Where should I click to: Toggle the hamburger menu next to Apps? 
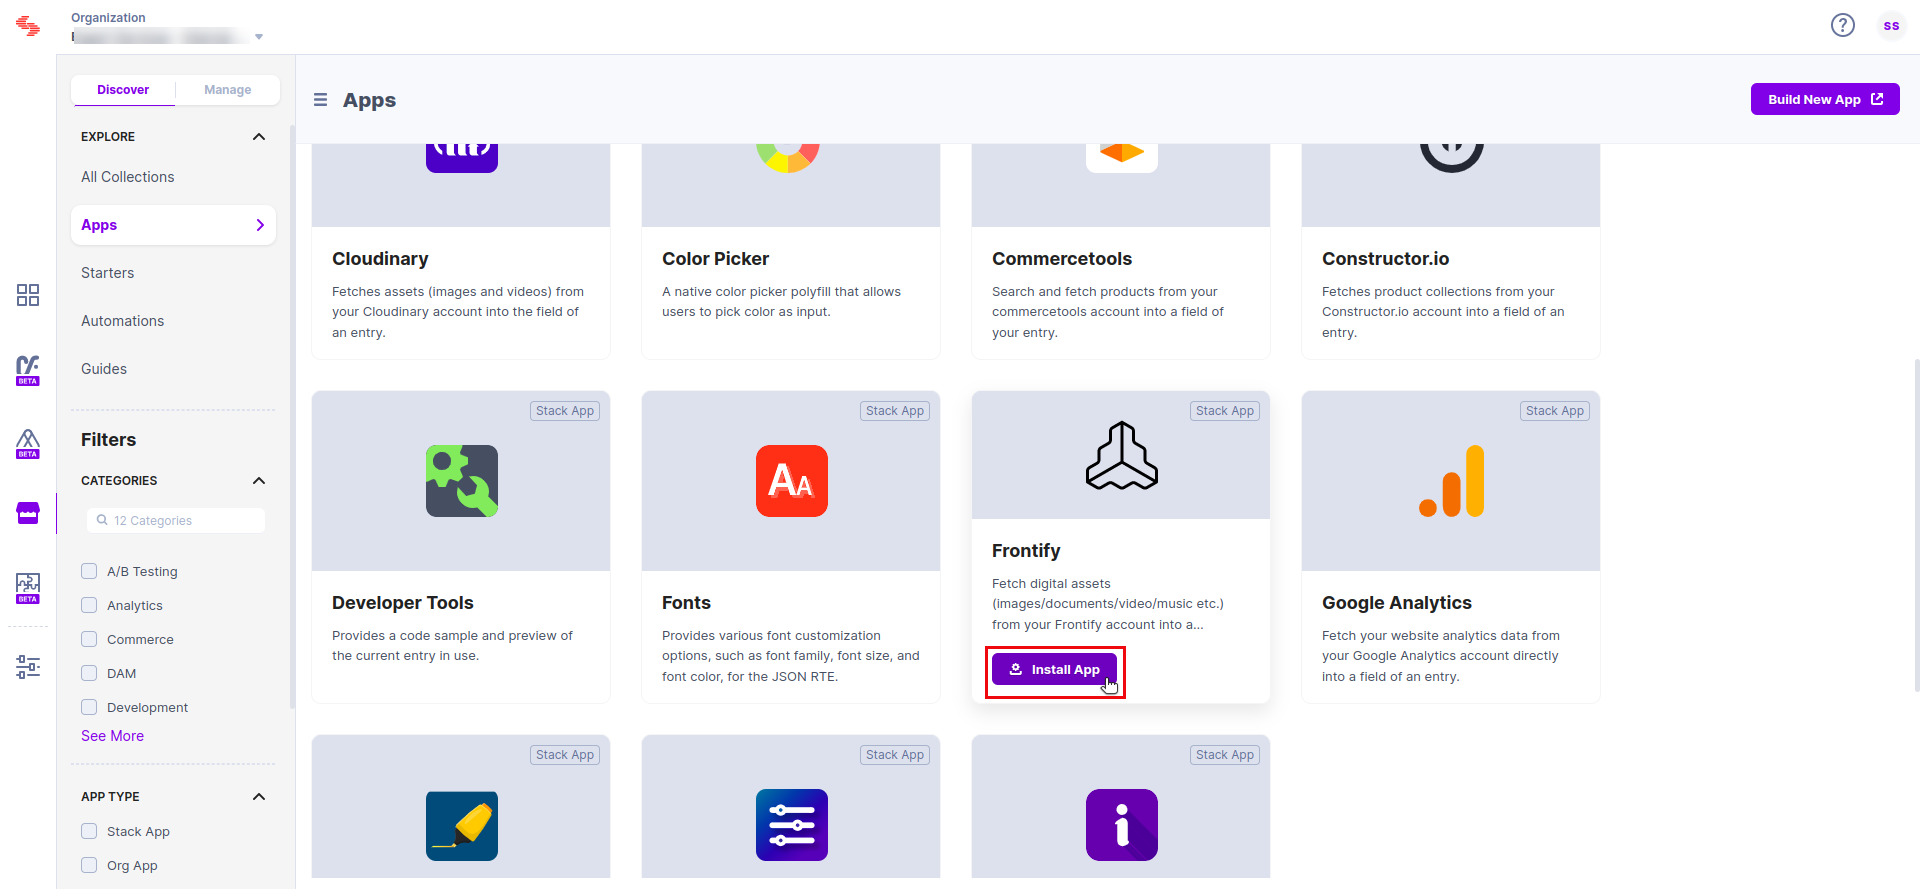320,100
